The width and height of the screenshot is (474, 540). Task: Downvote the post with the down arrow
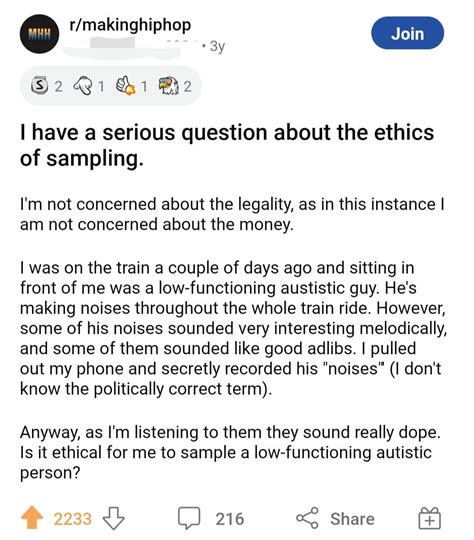[114, 518]
